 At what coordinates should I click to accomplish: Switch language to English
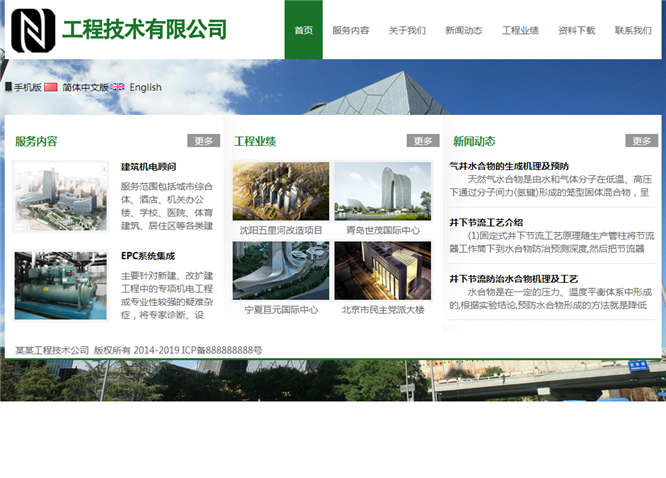[145, 88]
